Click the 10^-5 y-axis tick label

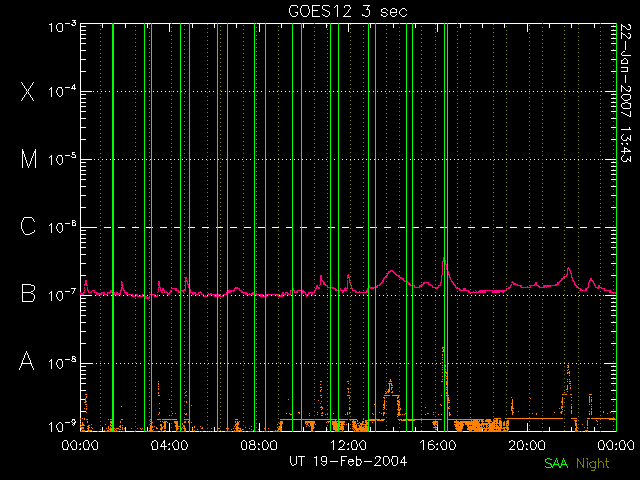62,159
